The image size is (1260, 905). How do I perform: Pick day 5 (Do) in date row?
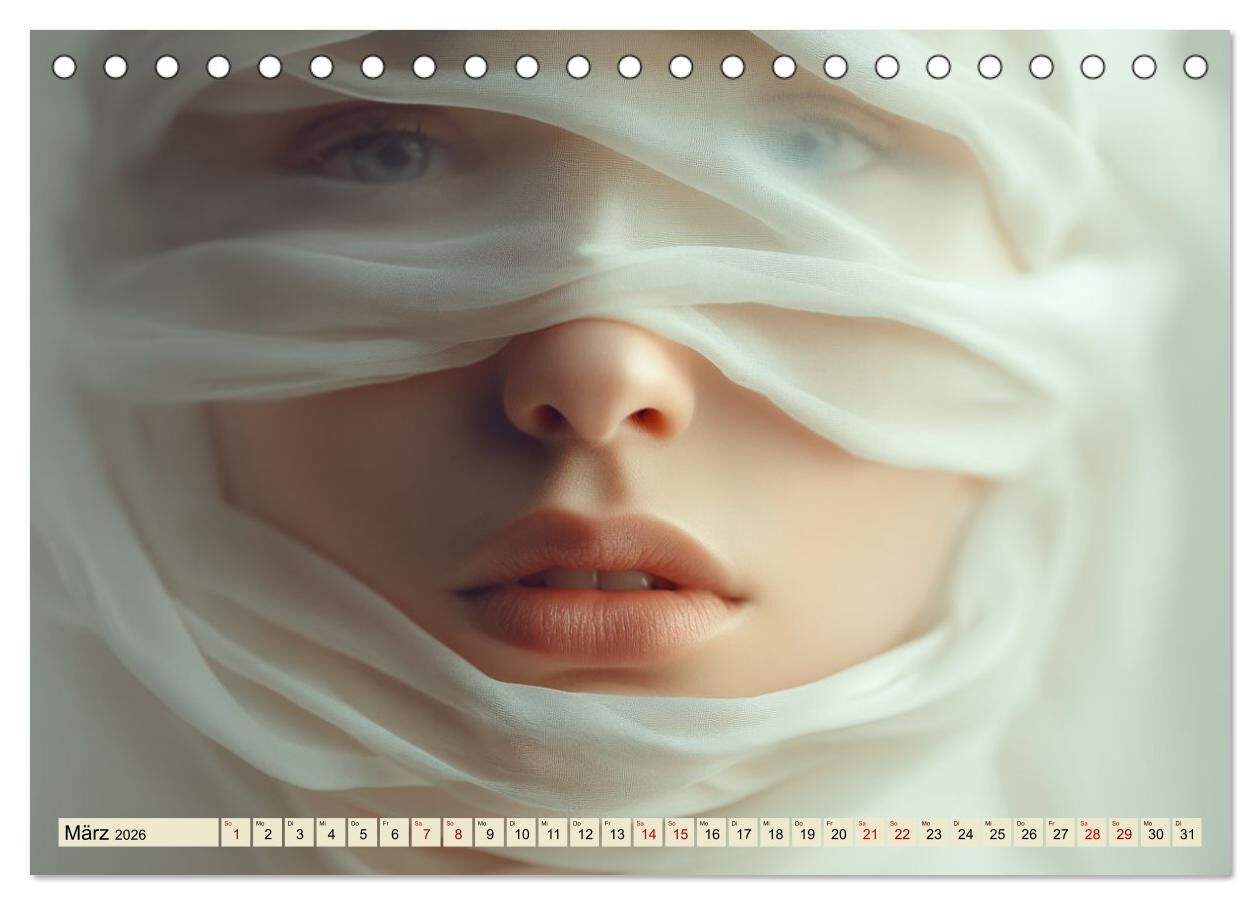362,833
